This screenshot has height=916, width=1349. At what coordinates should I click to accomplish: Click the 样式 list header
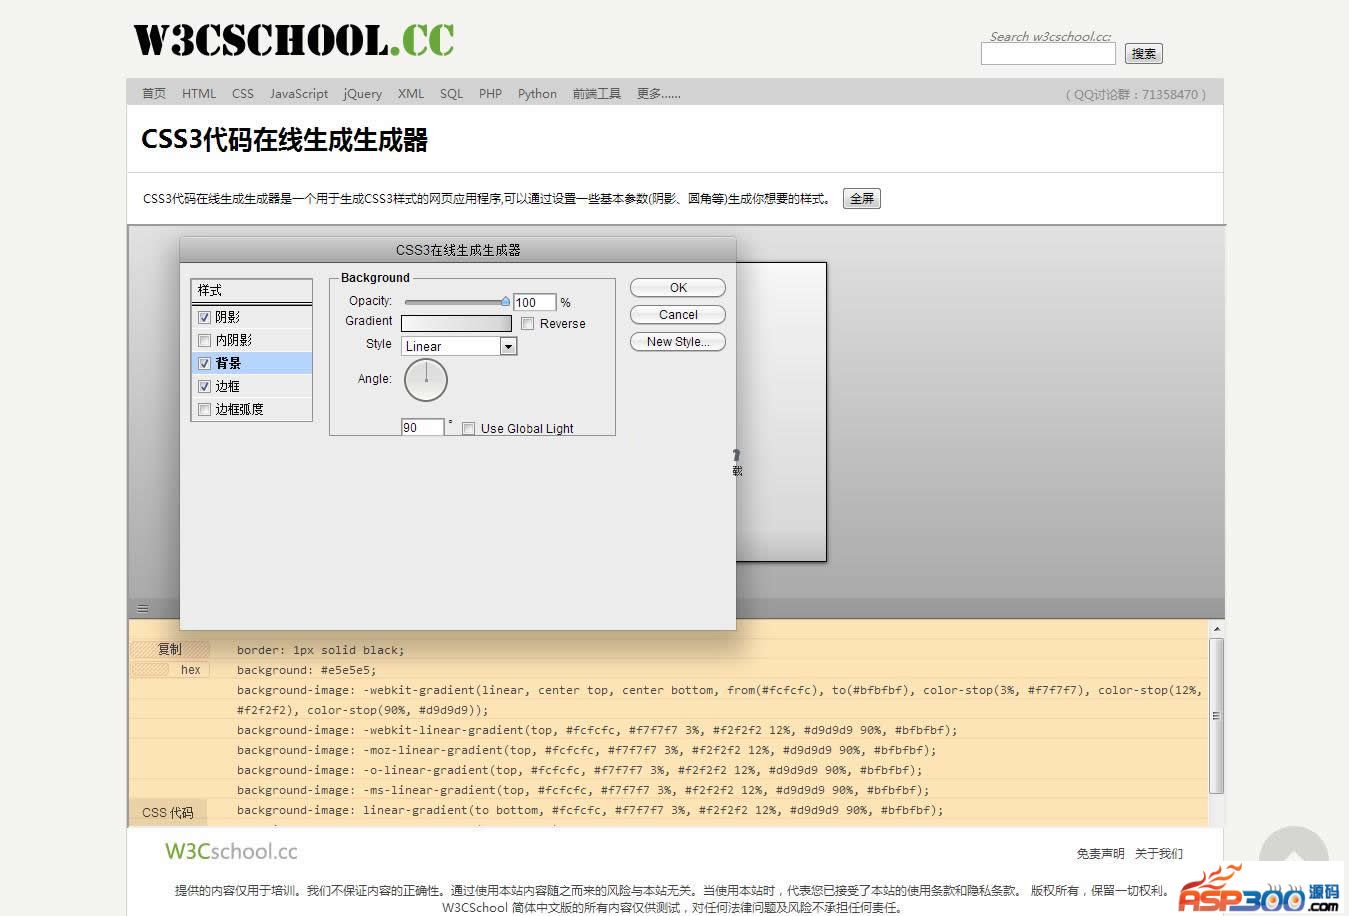(252, 290)
